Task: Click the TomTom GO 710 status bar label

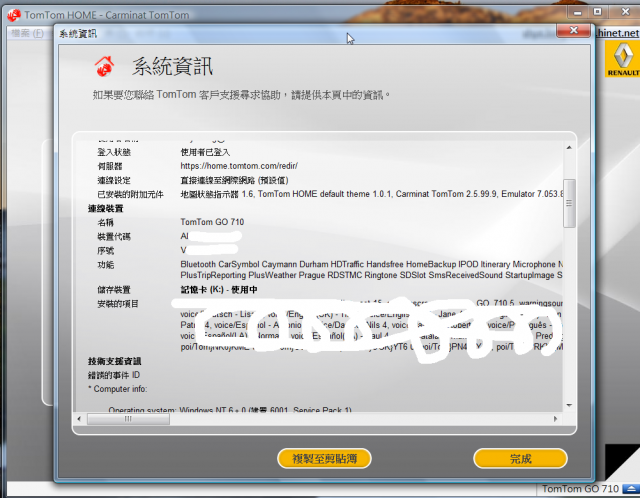Action: coord(580,489)
